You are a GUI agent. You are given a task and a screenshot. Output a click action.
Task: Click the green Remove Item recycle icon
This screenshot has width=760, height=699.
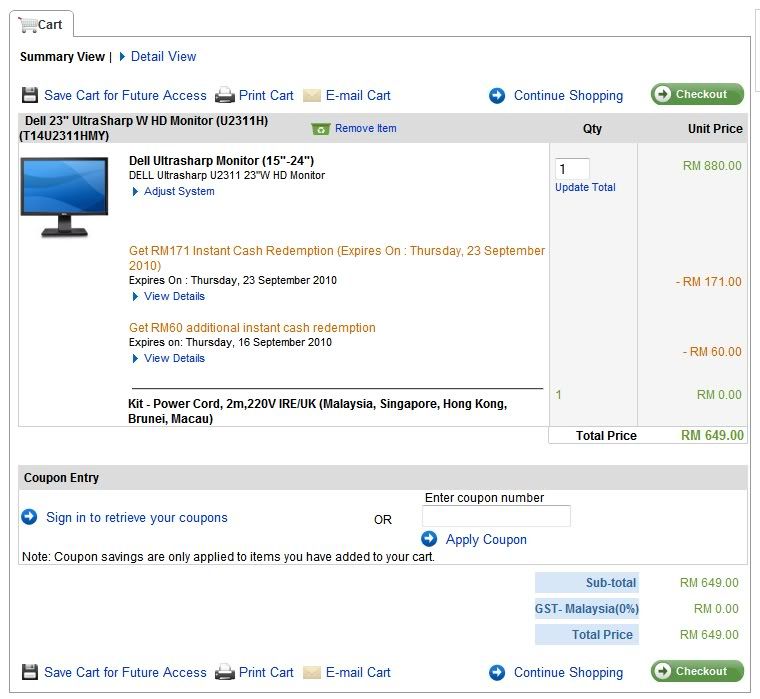[x=321, y=129]
